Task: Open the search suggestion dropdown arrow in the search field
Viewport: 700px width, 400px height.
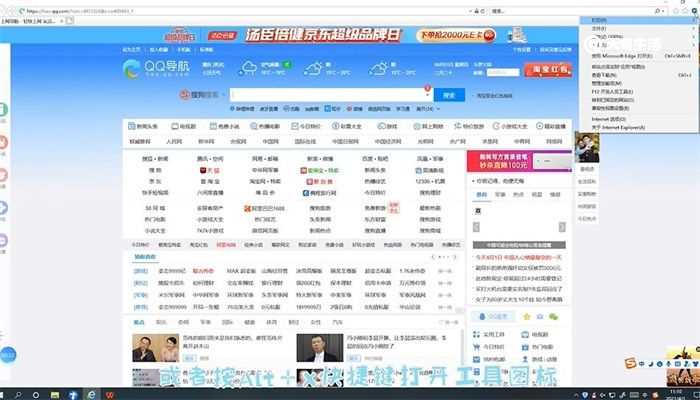Action: tap(427, 95)
